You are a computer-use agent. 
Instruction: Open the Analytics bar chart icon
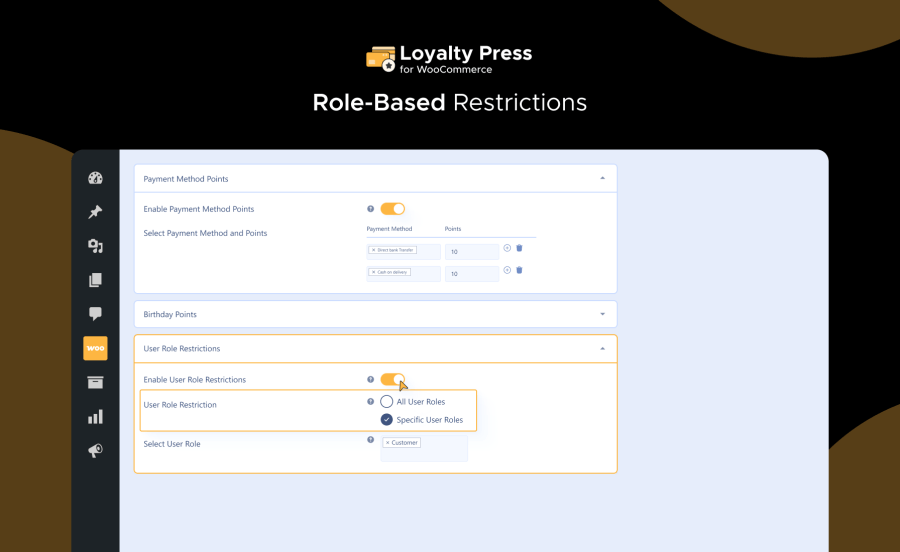pyautogui.click(x=95, y=417)
